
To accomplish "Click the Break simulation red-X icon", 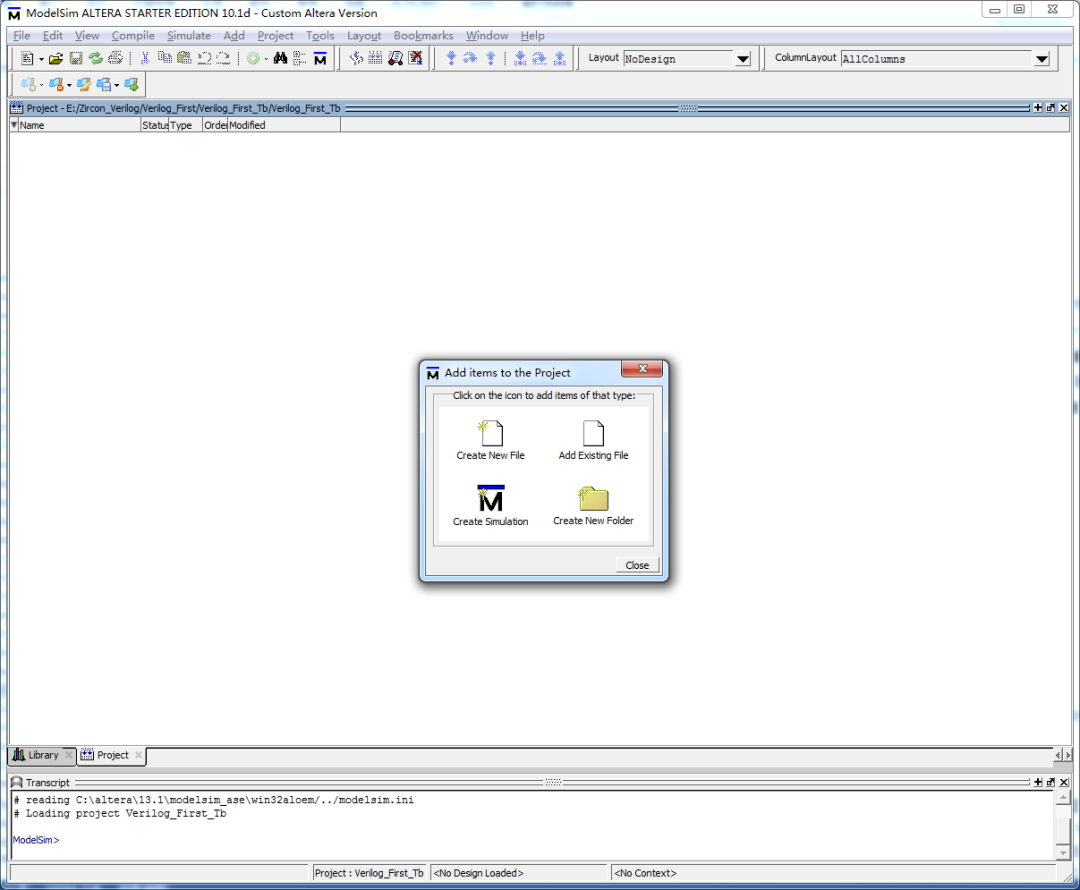I will (415, 59).
